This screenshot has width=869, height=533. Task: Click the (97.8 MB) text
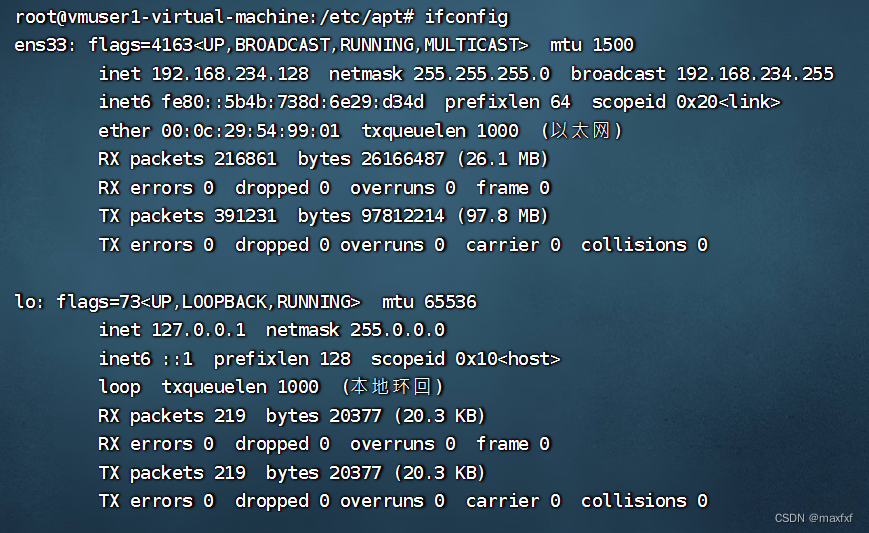tap(503, 216)
